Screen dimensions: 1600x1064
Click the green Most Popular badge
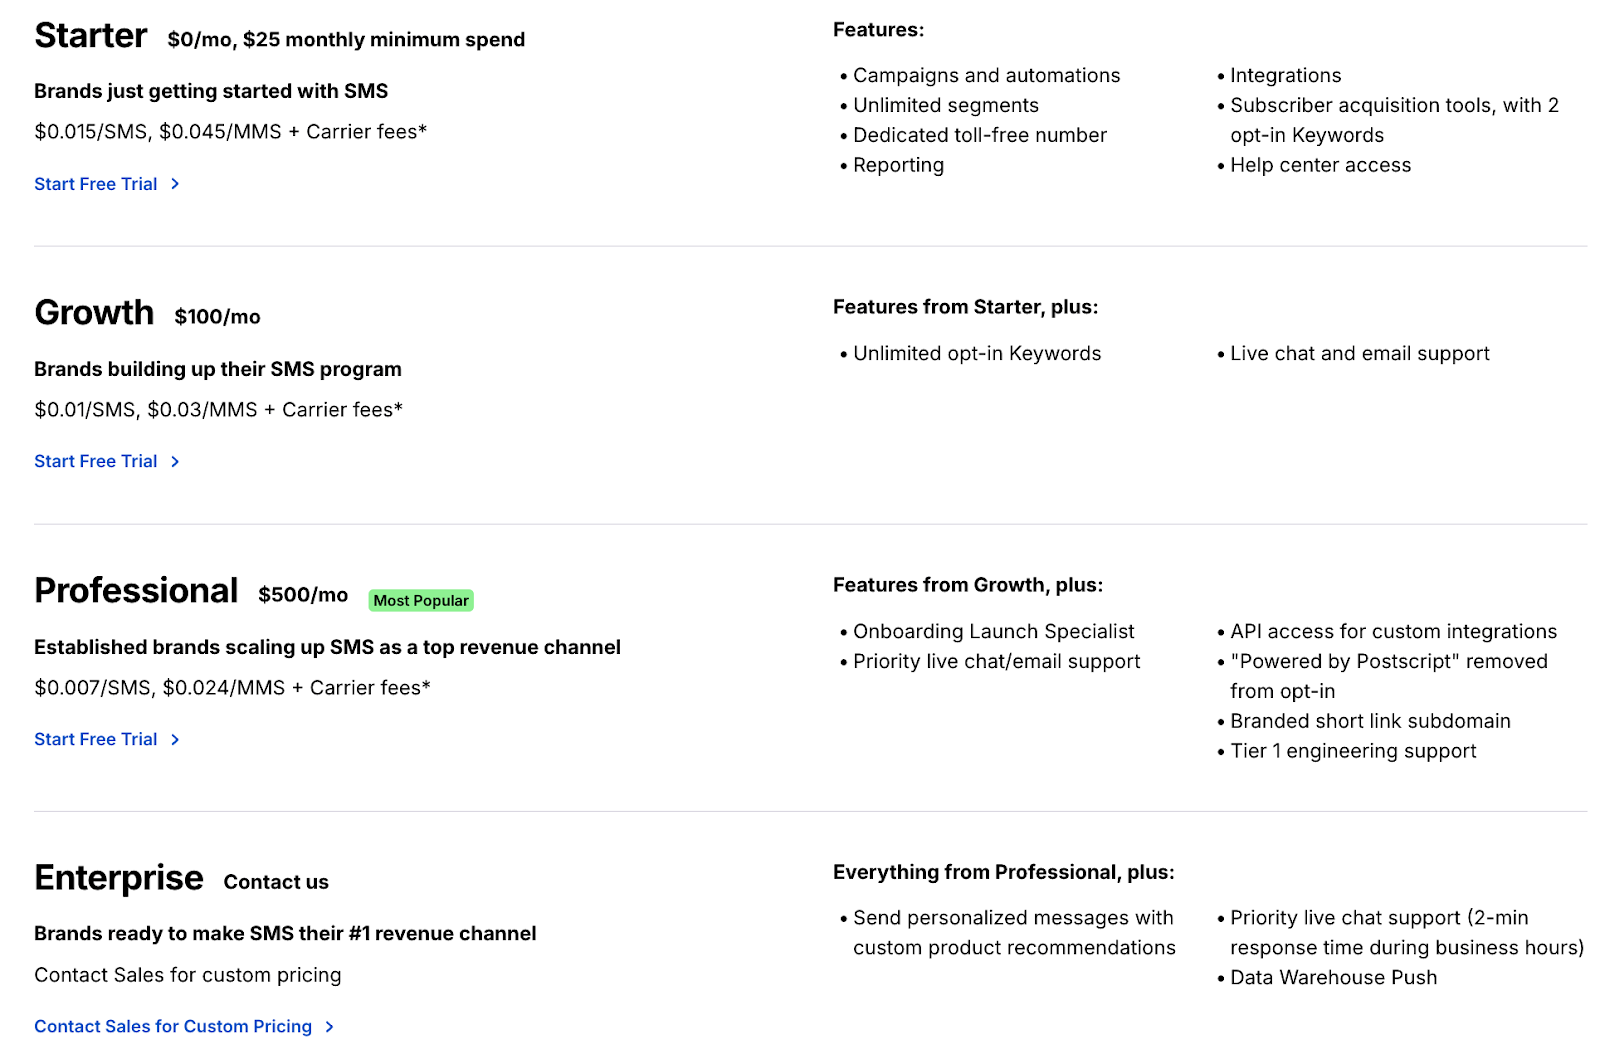(421, 601)
